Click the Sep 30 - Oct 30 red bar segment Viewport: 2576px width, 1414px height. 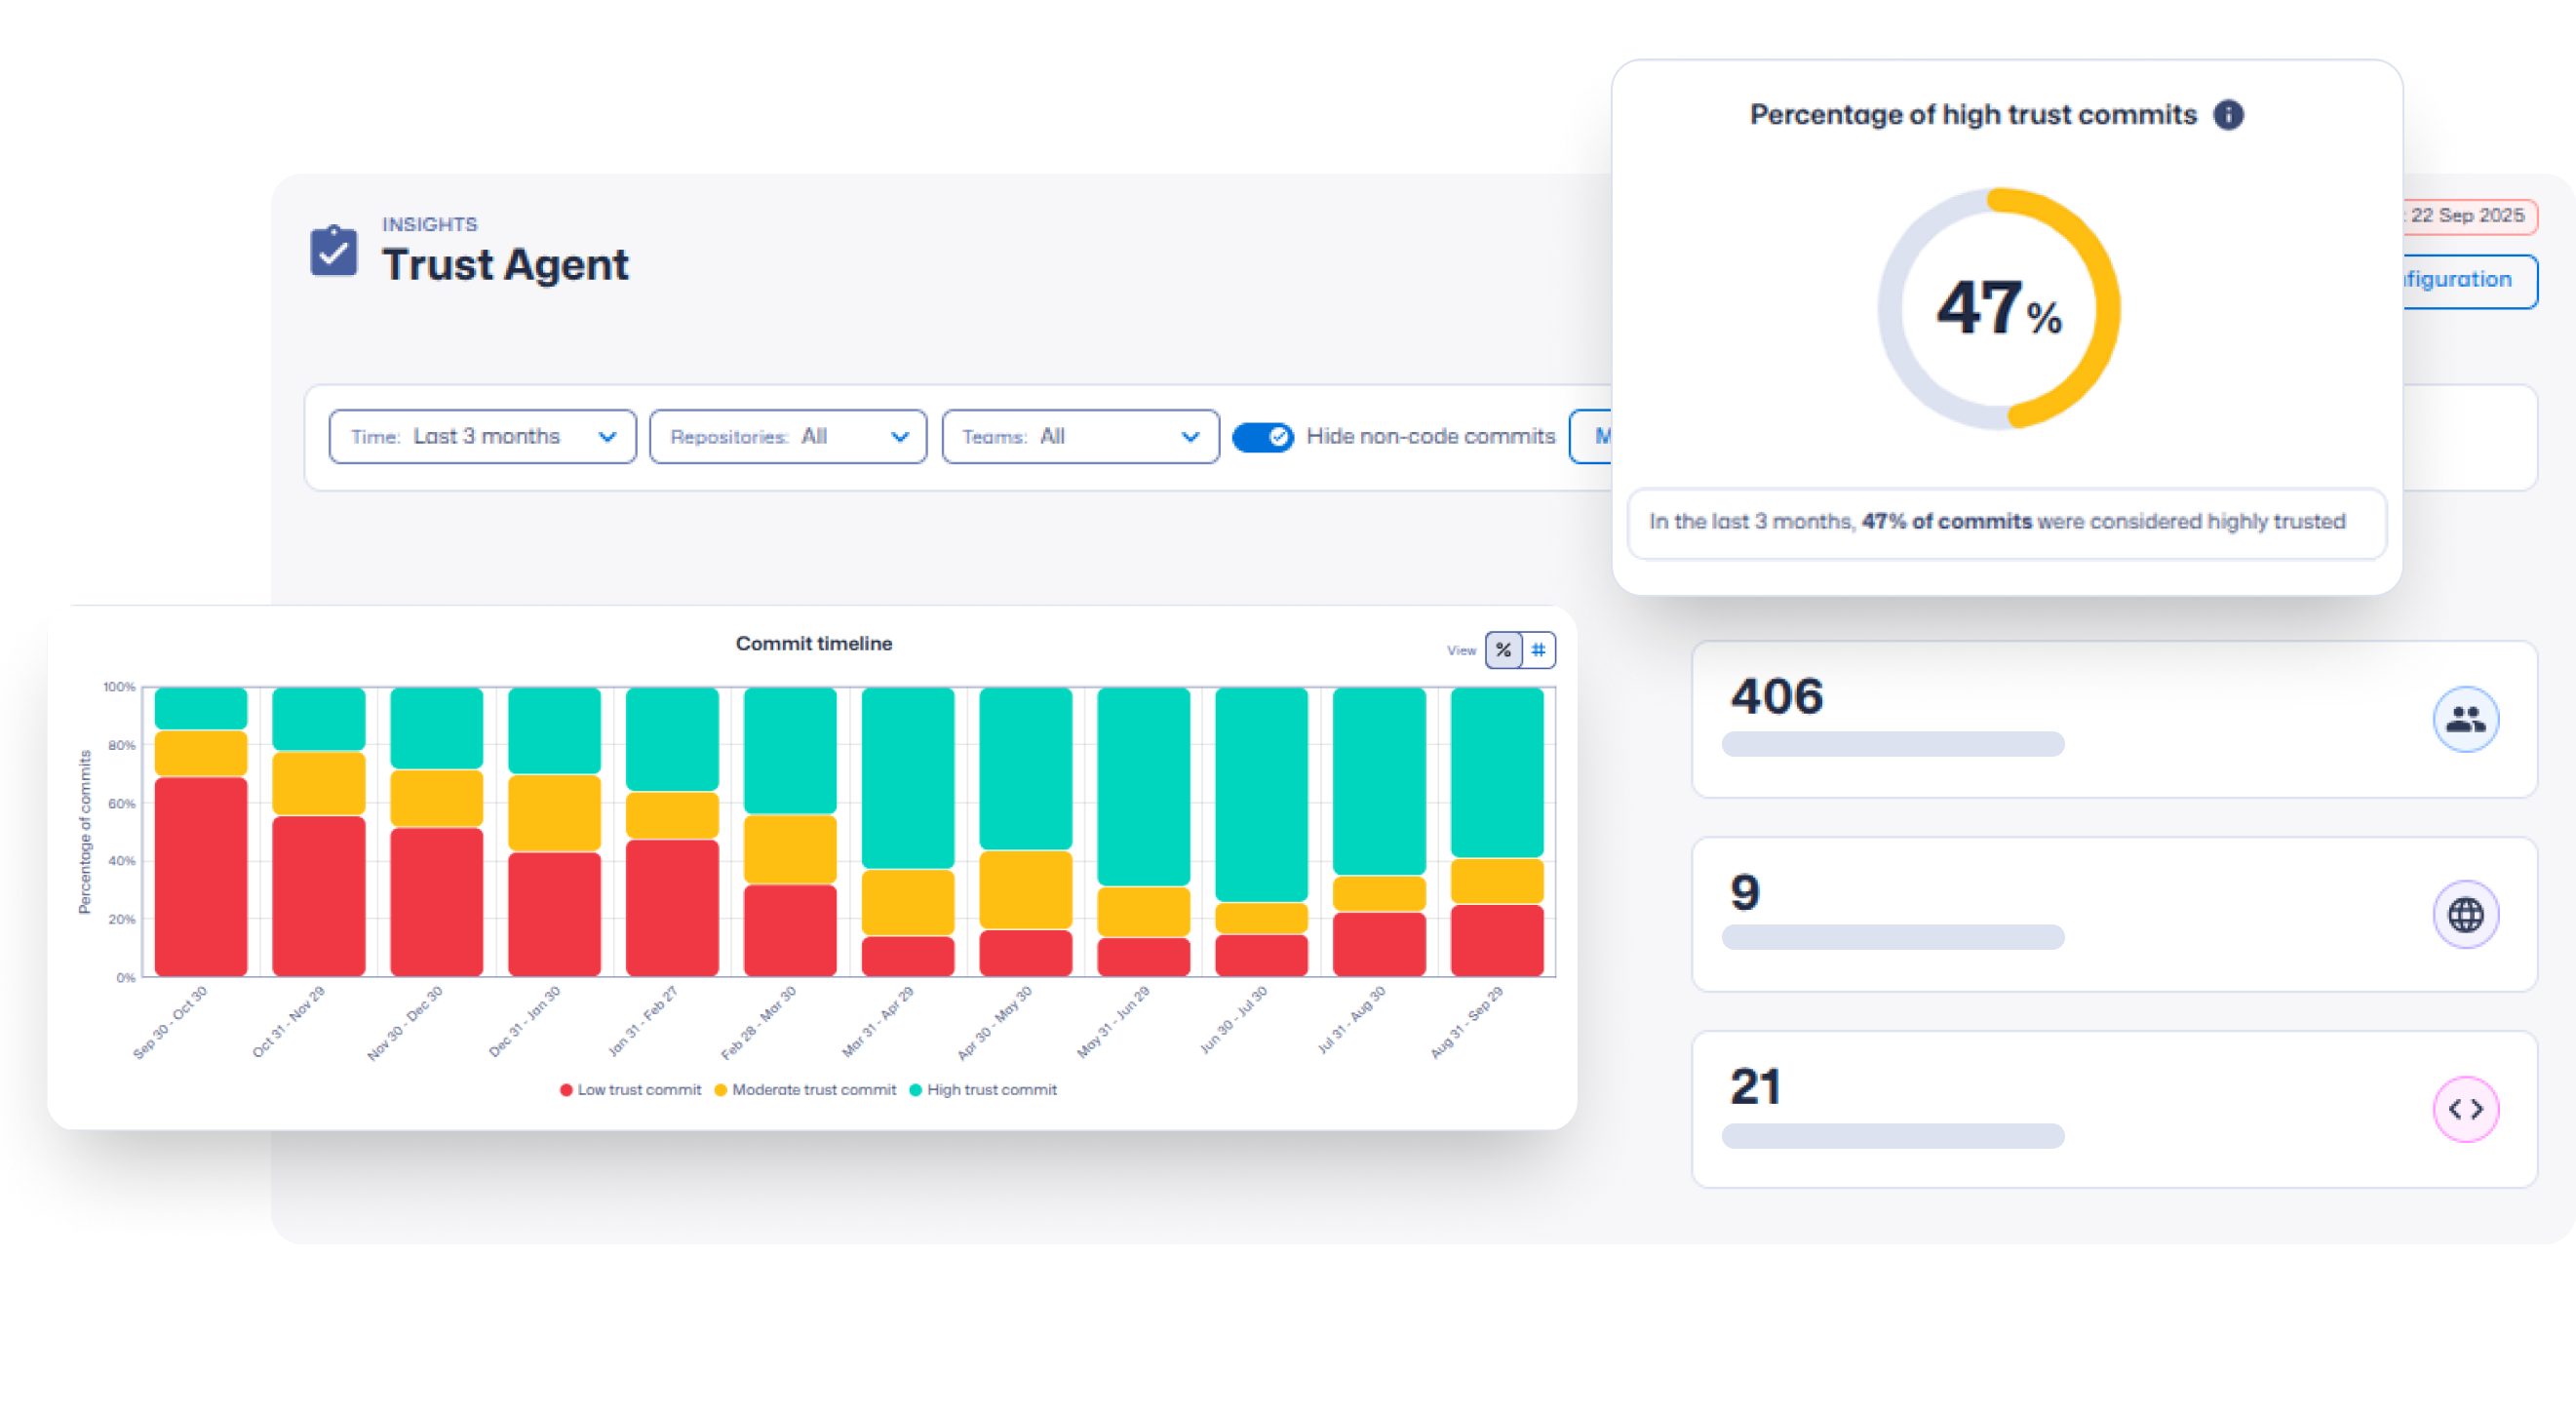(201, 875)
